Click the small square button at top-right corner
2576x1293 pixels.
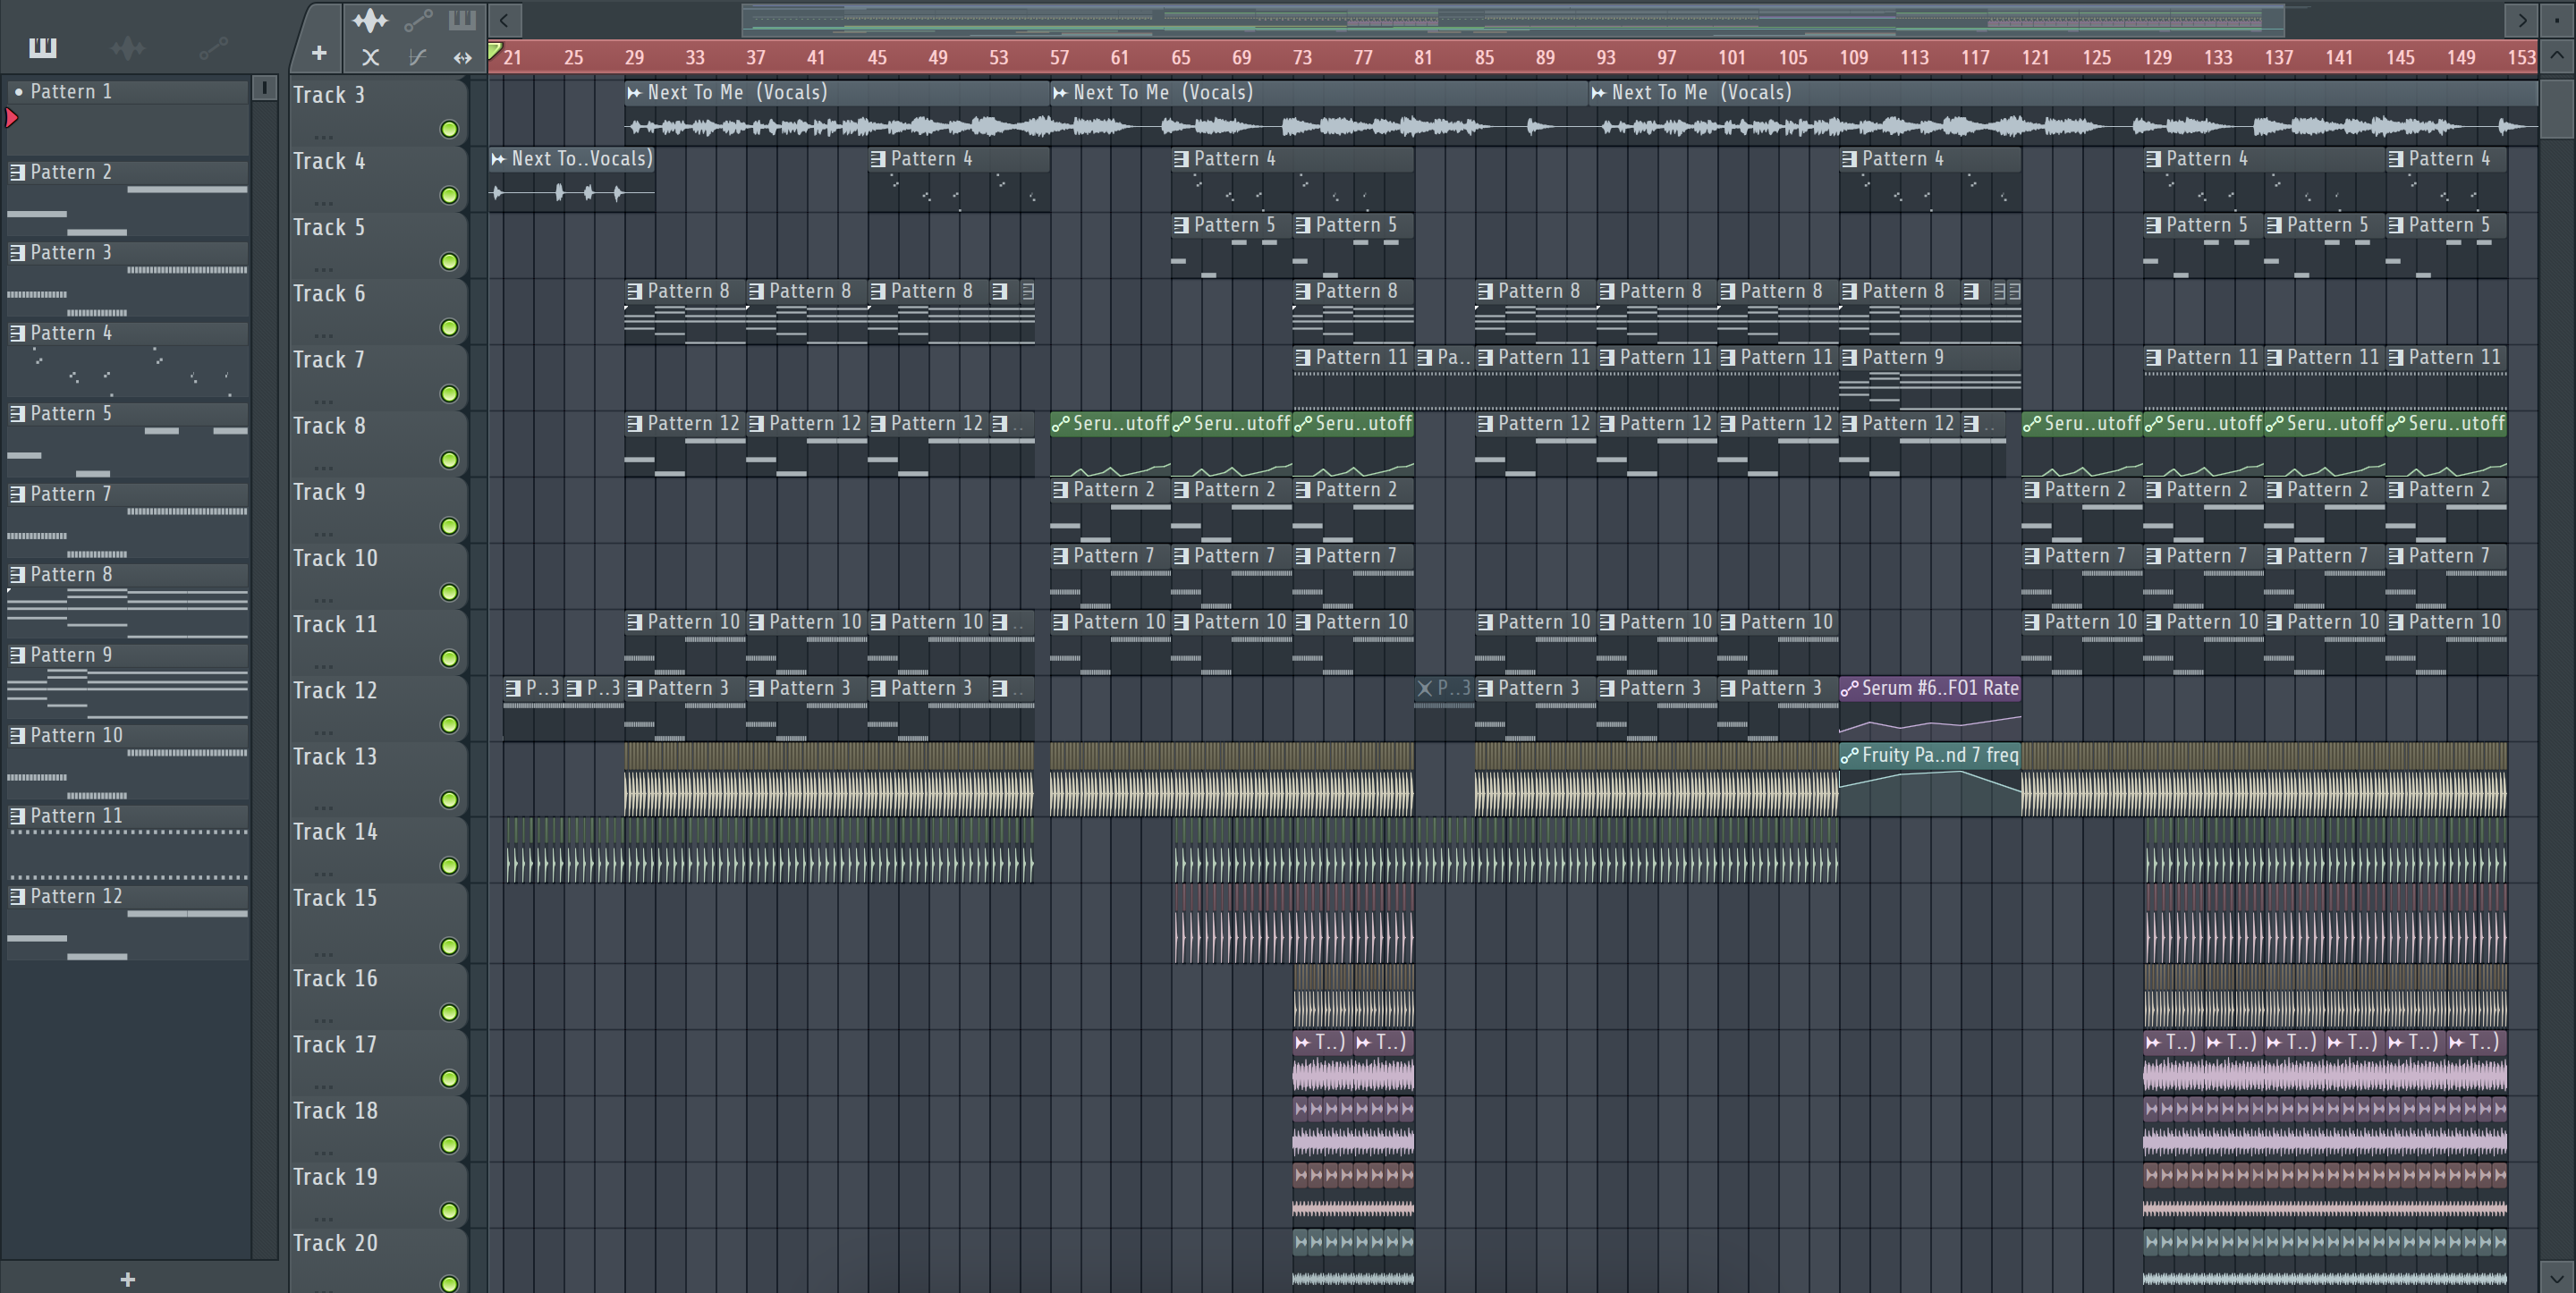[x=2557, y=19]
